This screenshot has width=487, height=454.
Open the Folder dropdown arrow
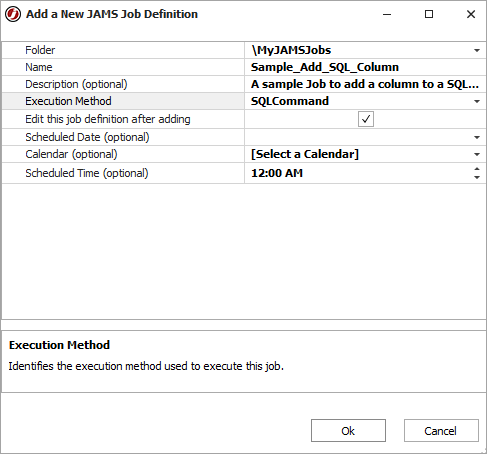pos(477,50)
